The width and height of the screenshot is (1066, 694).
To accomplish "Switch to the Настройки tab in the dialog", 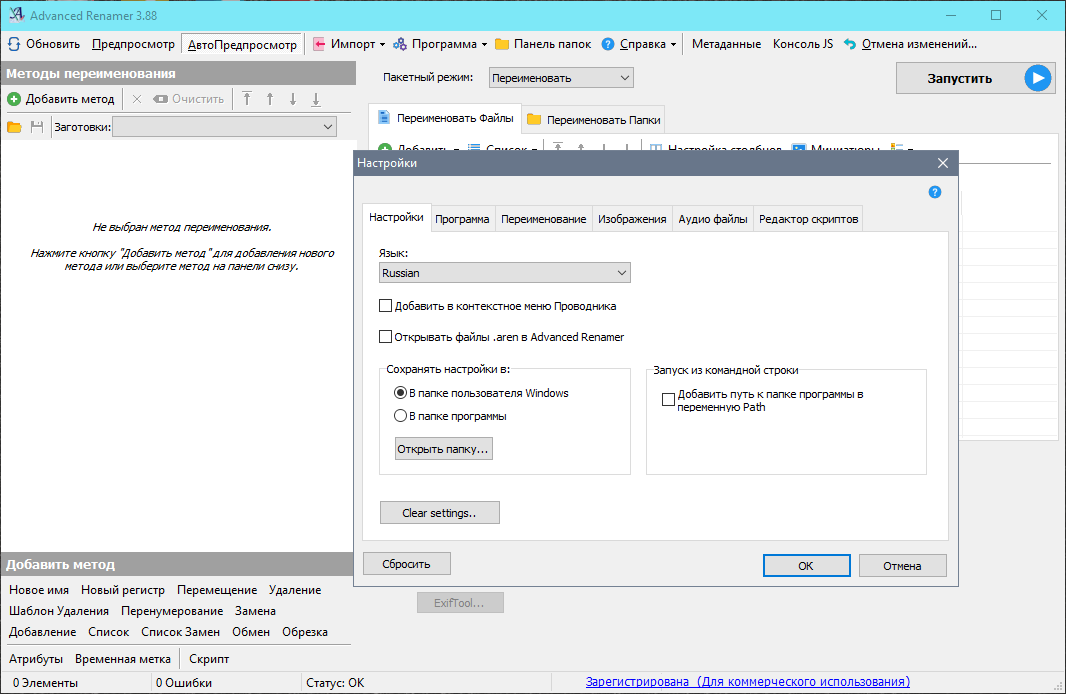I will (x=396, y=218).
